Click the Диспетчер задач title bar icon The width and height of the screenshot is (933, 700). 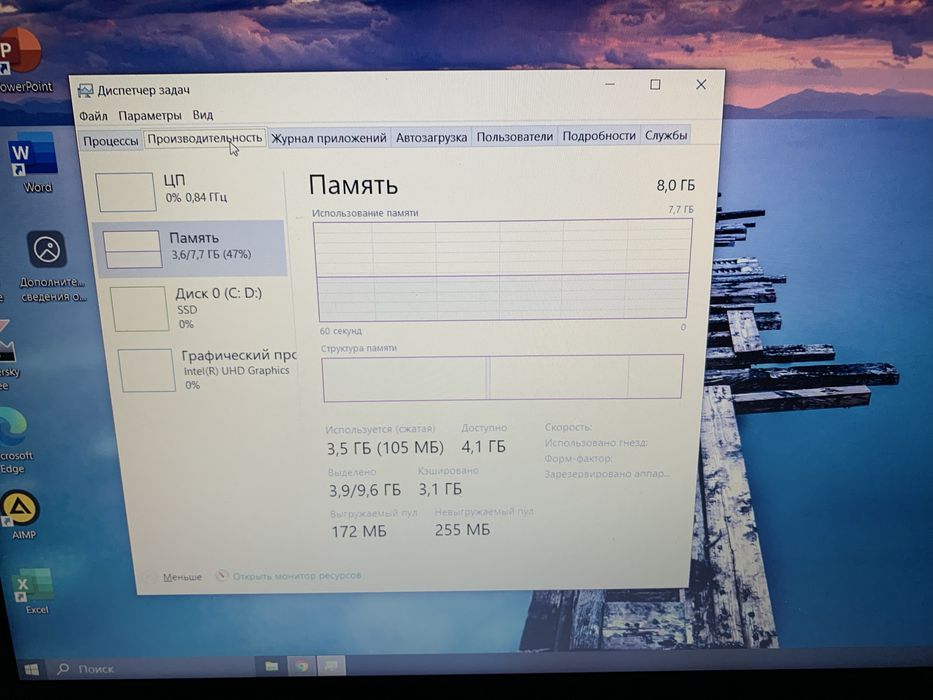(x=86, y=90)
